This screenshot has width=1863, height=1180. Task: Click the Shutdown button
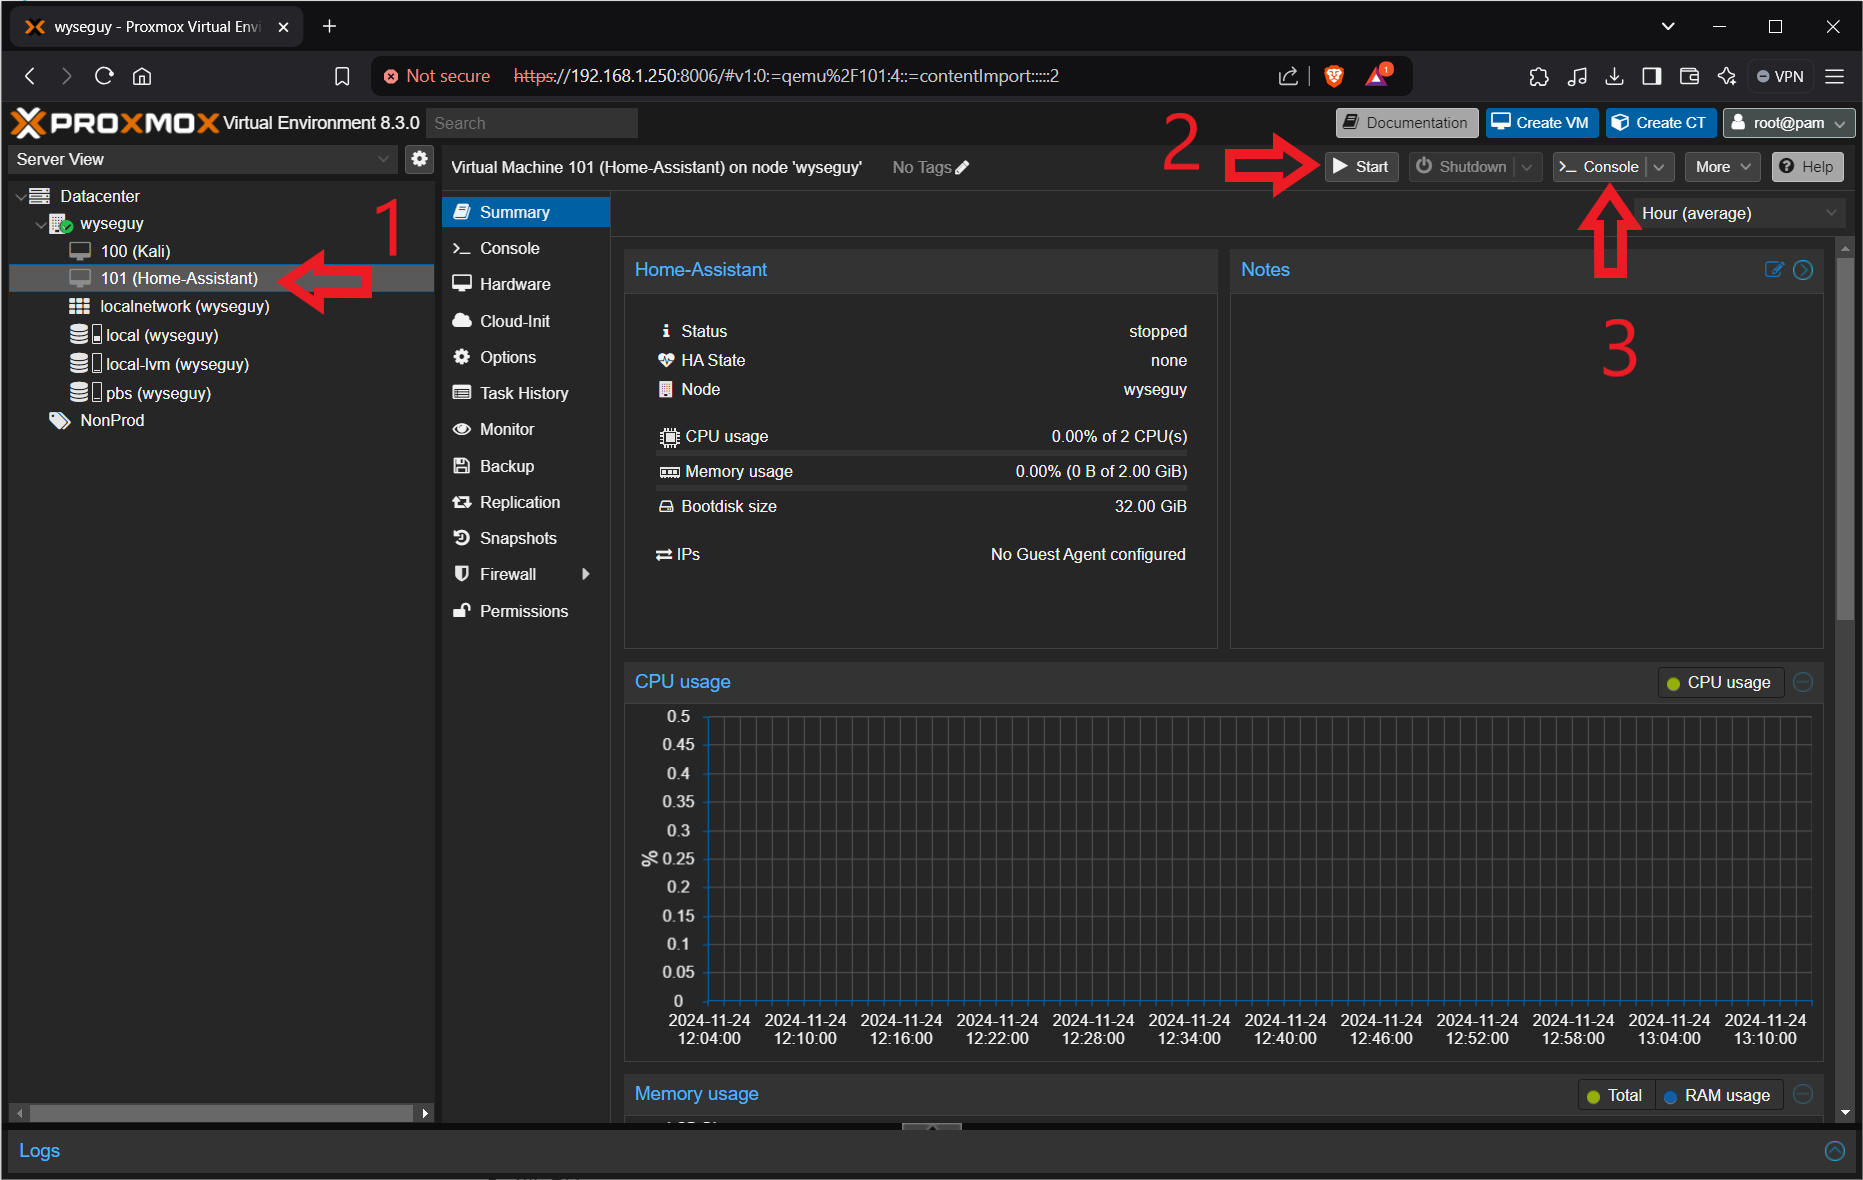[1462, 167]
